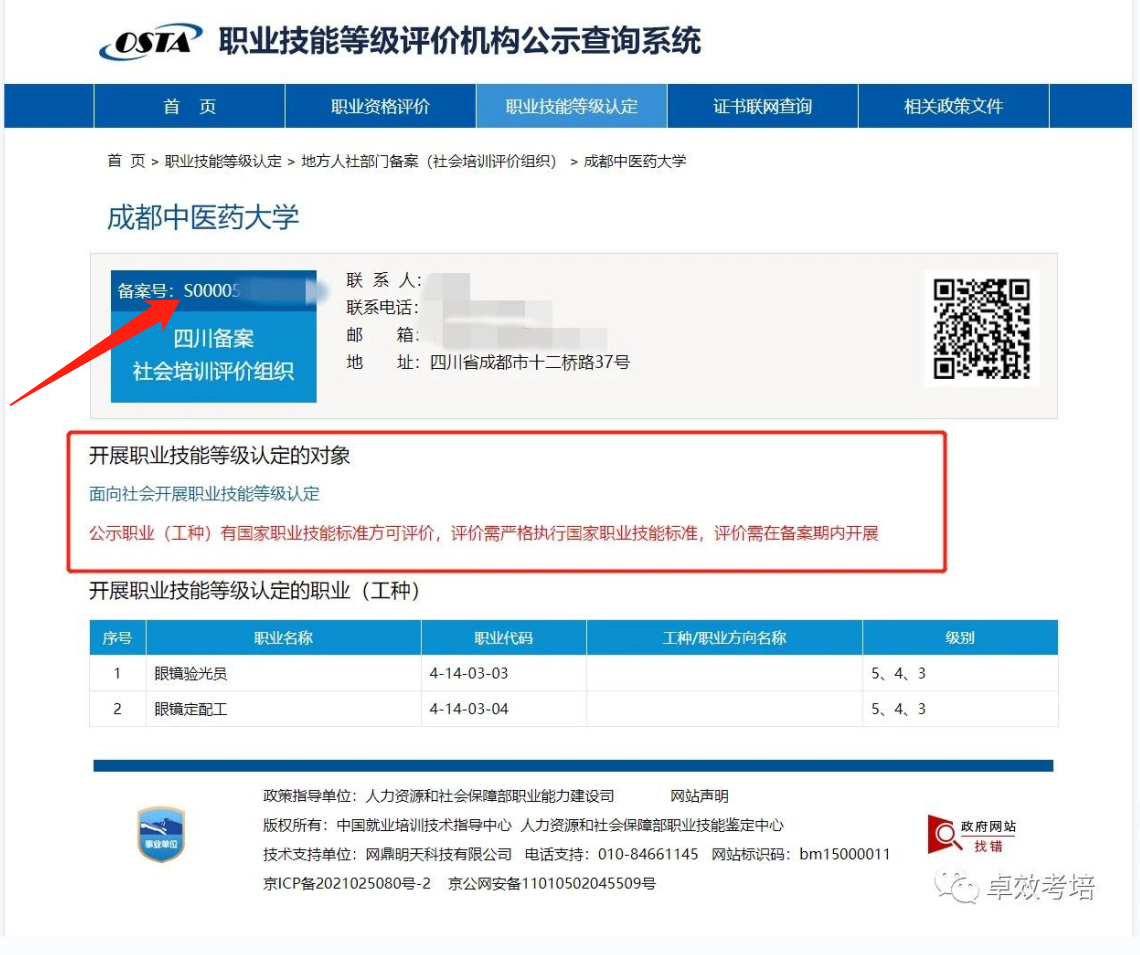Click the OSTA logo in header
This screenshot has width=1140, height=955.
point(150,43)
